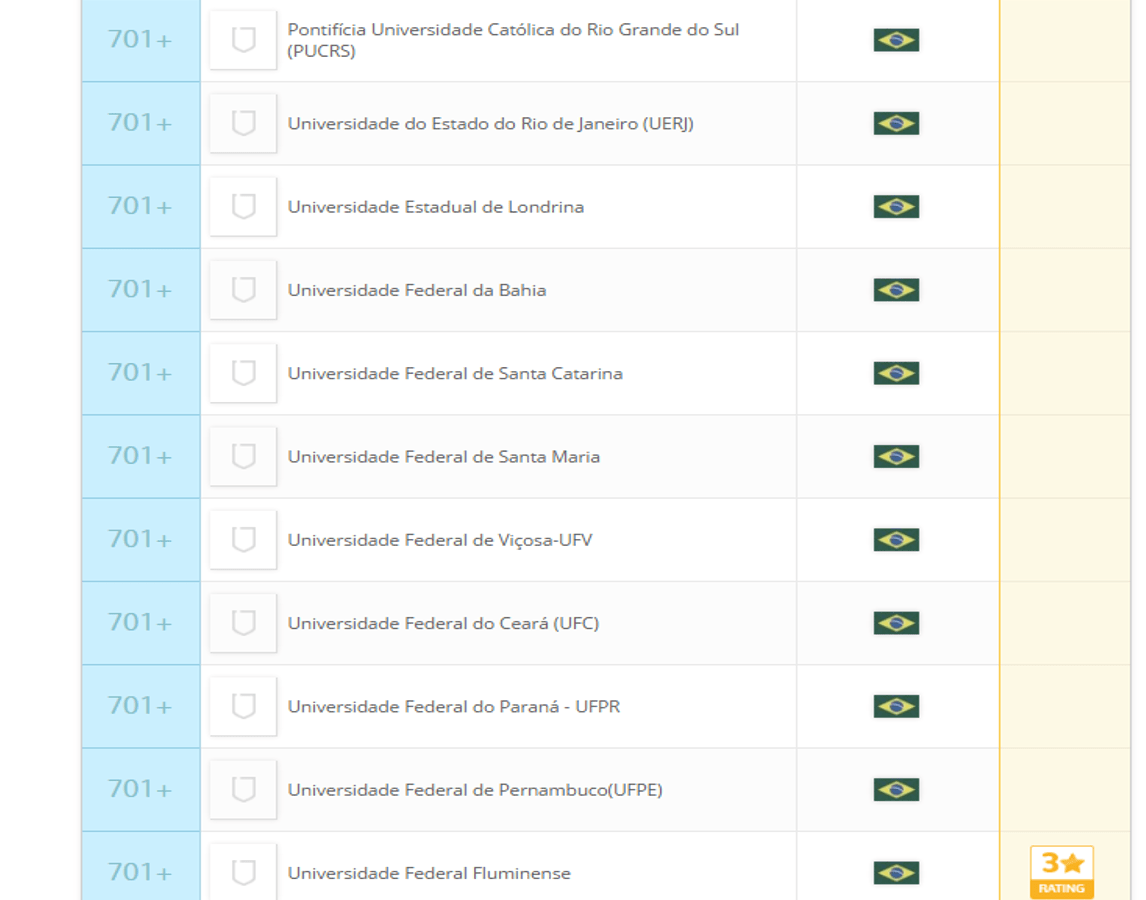This screenshot has width=1146, height=900.
Task: Click shield logo for Federal de Santa Maria
Action: point(243,456)
